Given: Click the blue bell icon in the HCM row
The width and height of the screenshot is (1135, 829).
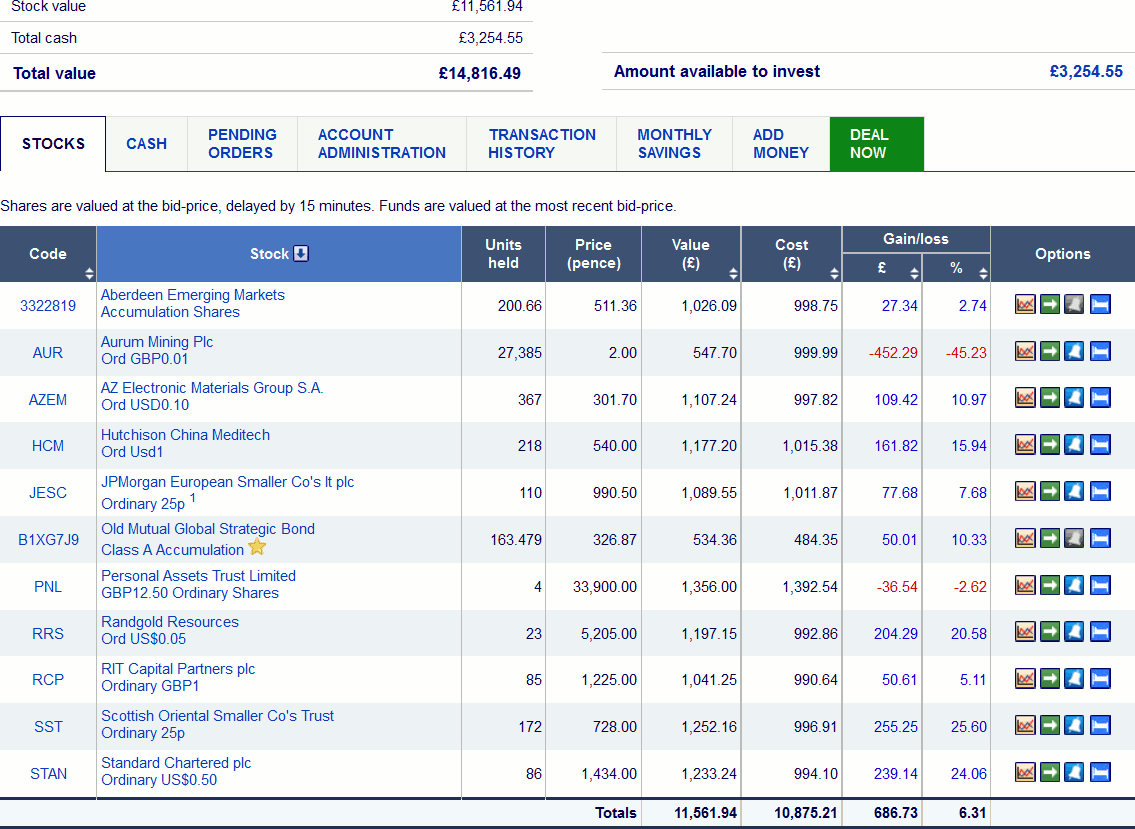Looking at the screenshot, I should click(x=1074, y=445).
